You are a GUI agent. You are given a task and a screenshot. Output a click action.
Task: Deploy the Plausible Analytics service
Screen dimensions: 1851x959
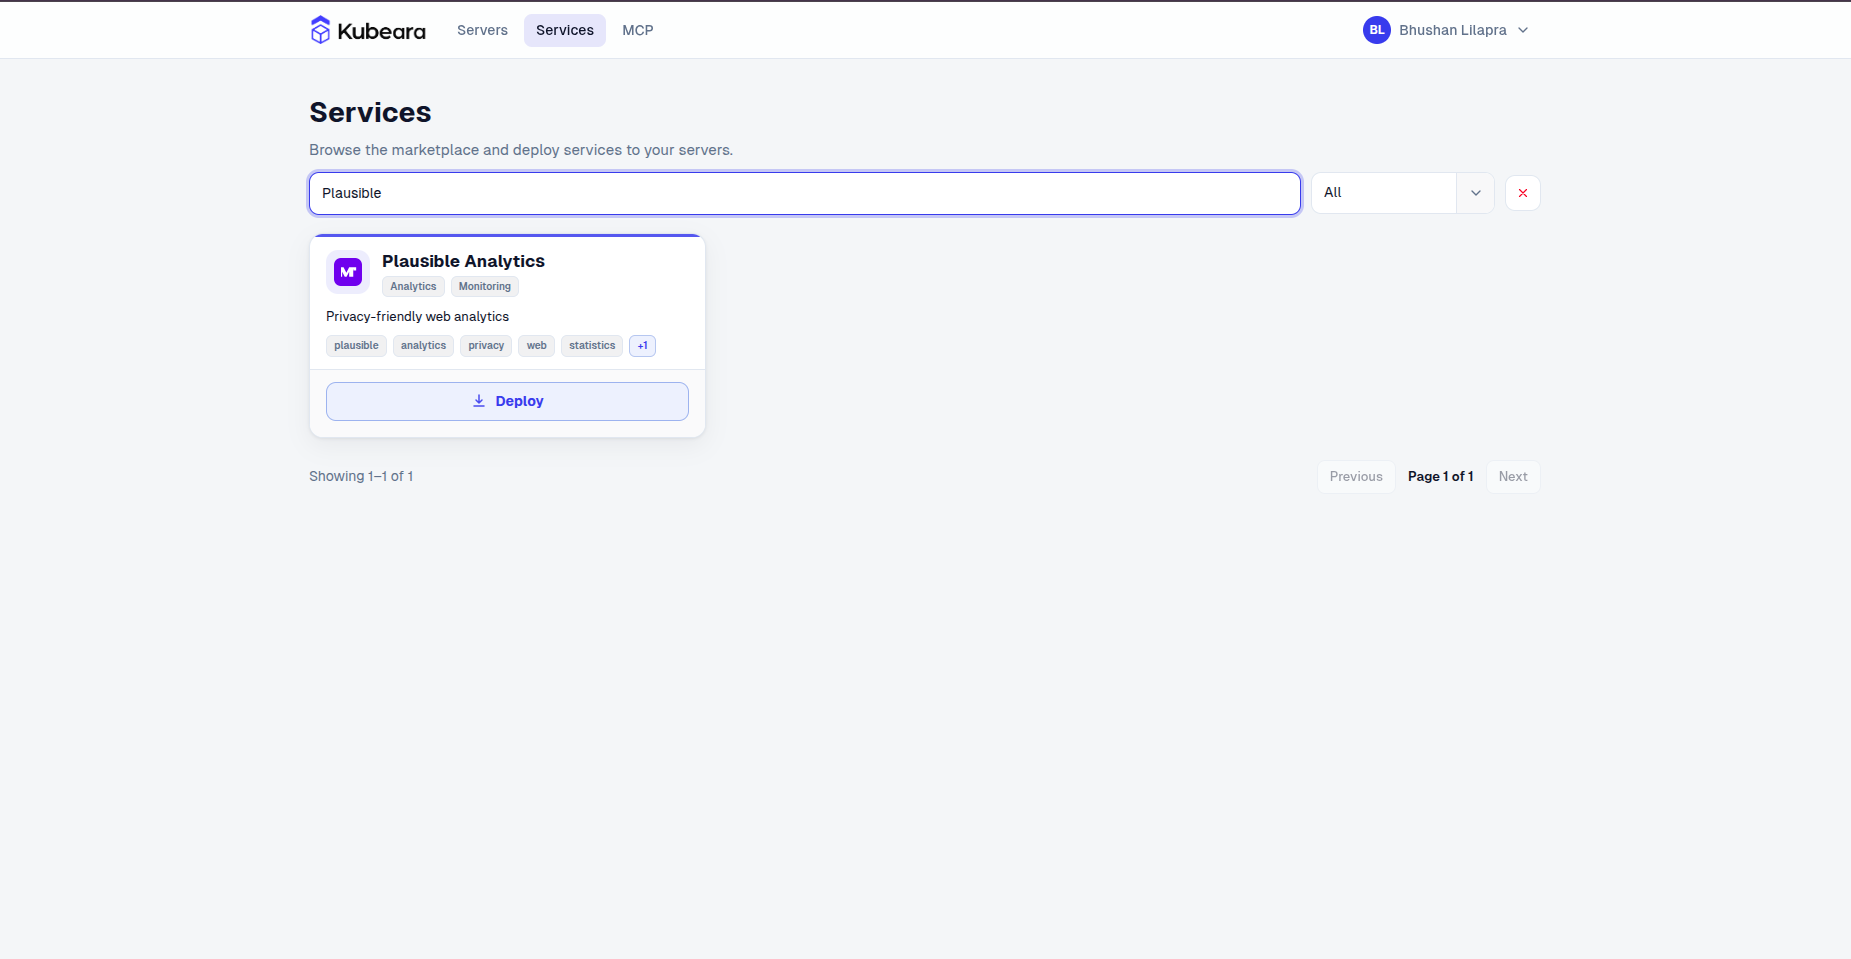point(507,401)
